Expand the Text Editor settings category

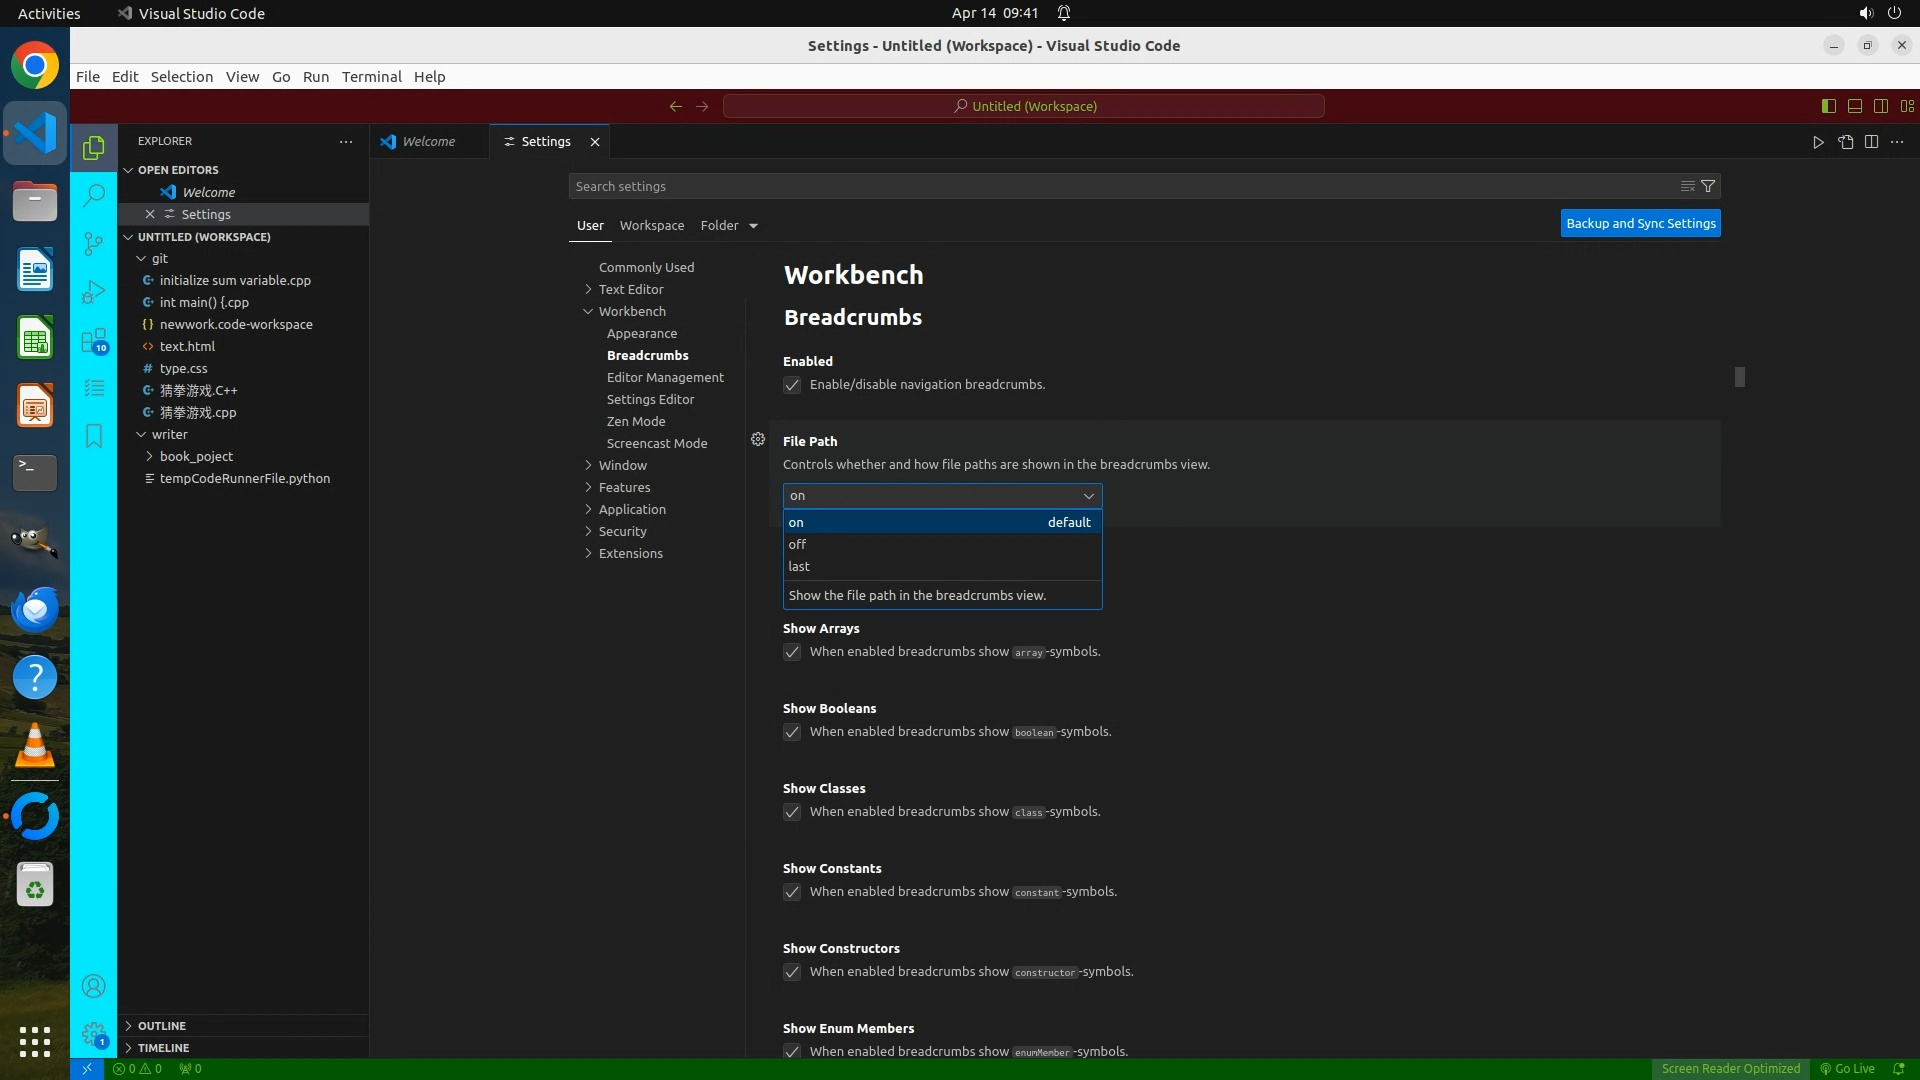(x=630, y=289)
